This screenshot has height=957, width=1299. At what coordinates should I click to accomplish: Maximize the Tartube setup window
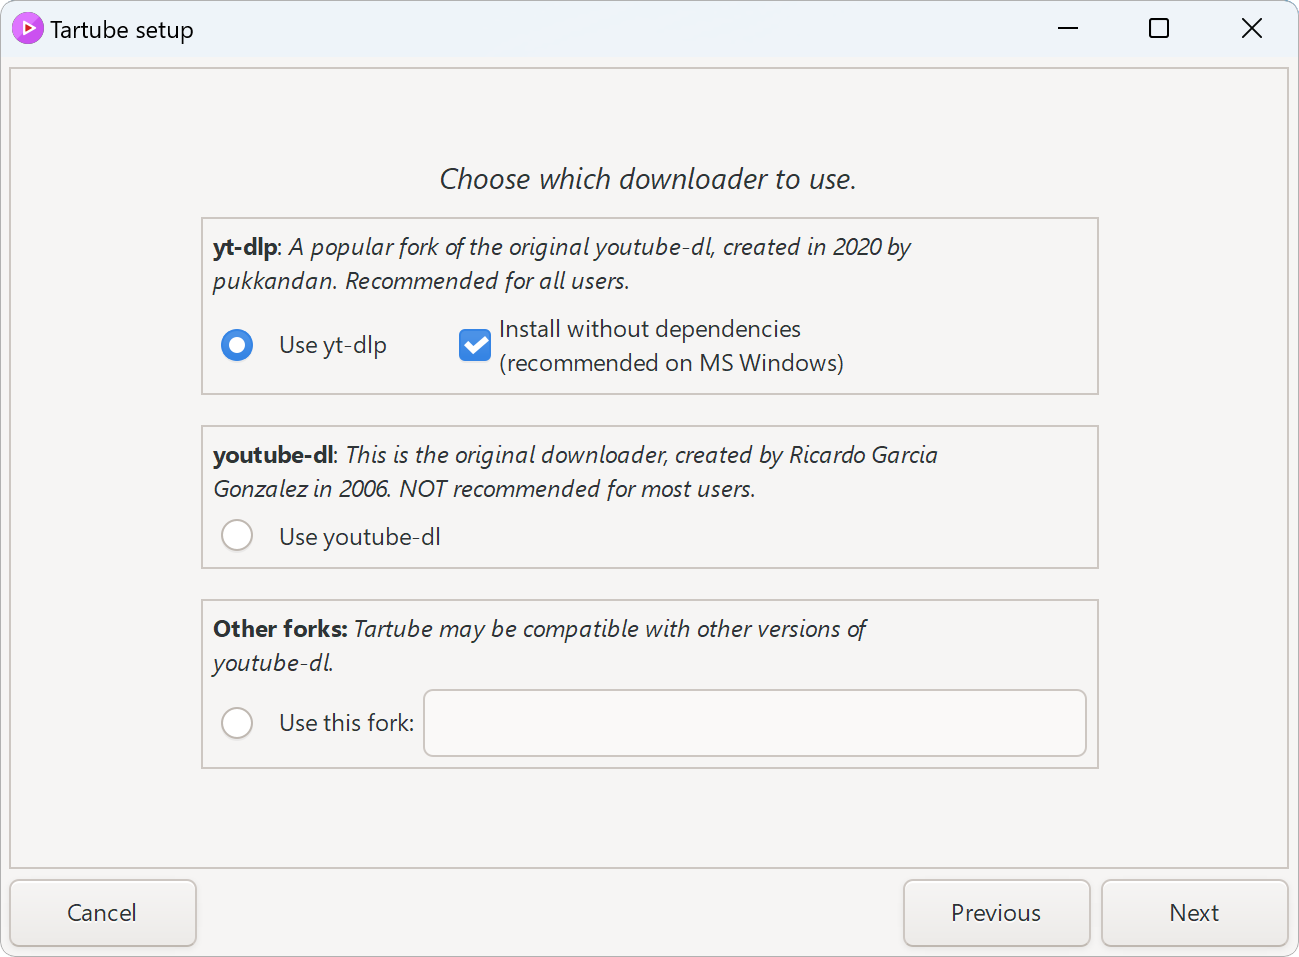[x=1159, y=28]
